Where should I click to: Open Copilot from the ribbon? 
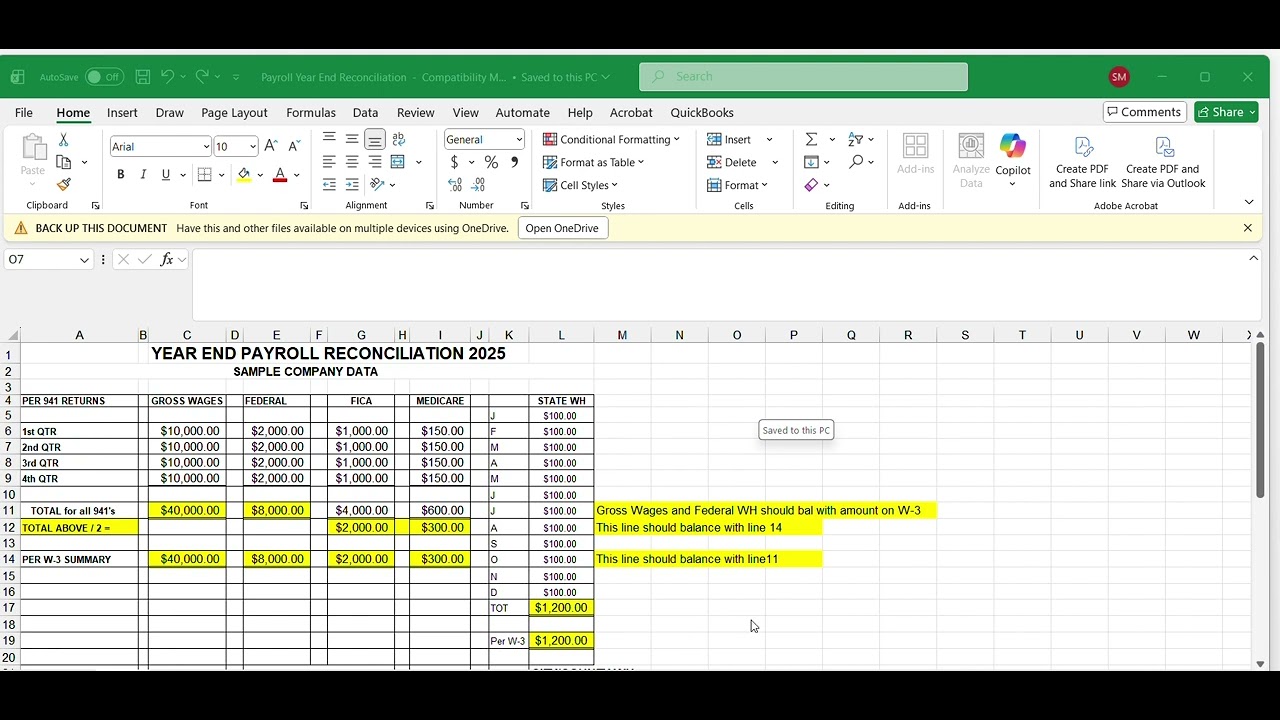(x=1012, y=160)
